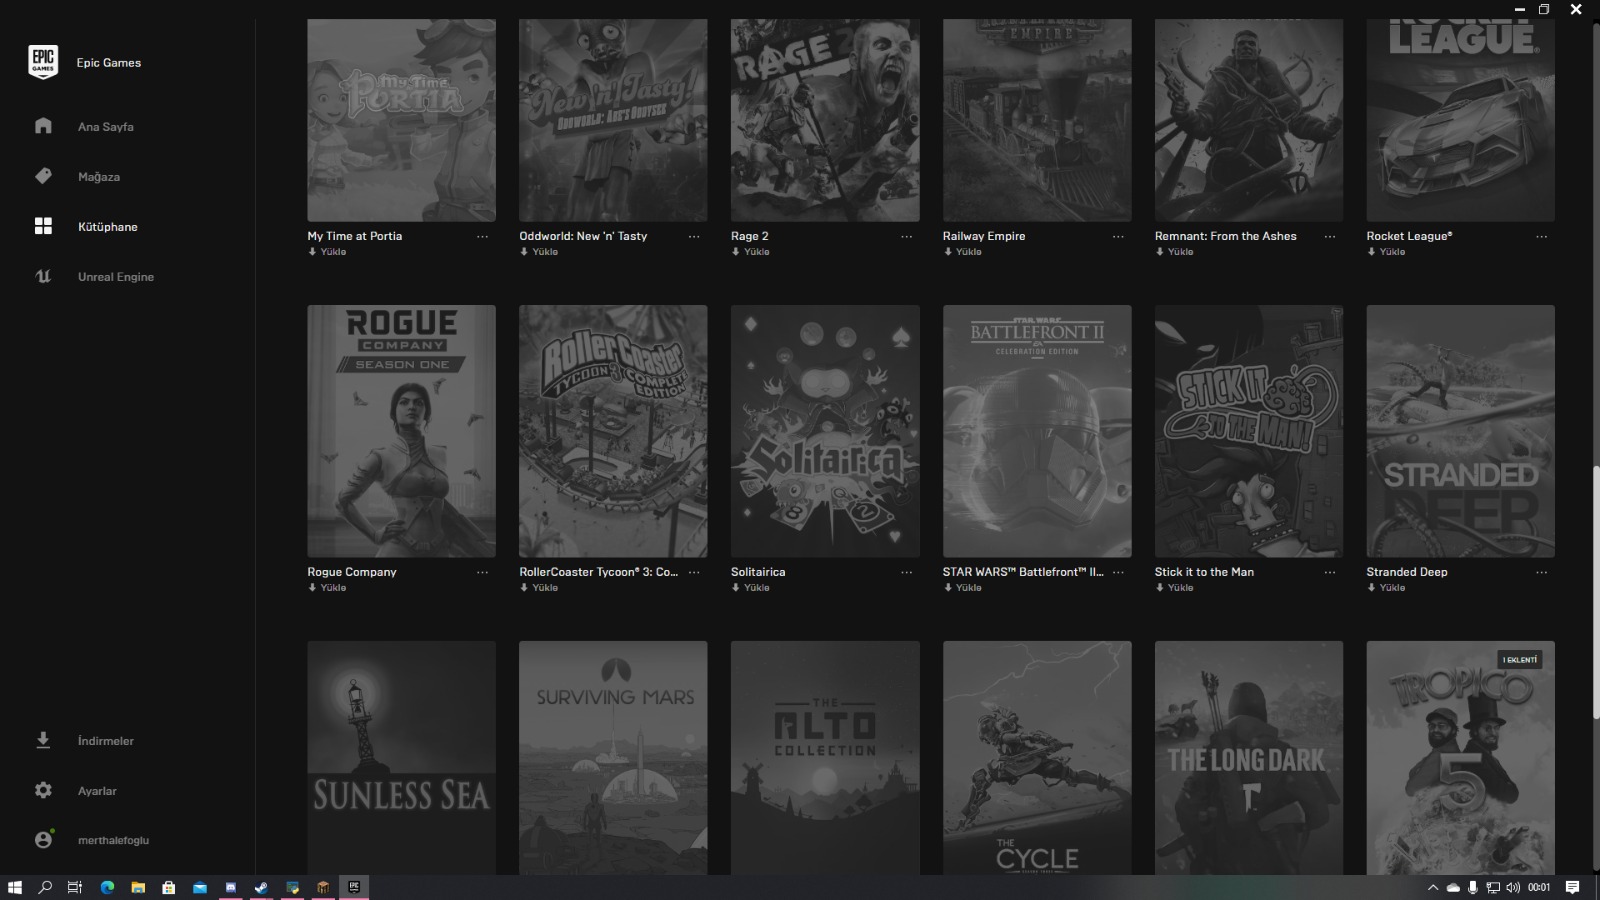1600x900 pixels.
Task: Open three-dot menu for Rage 2
Action: pyautogui.click(x=907, y=237)
